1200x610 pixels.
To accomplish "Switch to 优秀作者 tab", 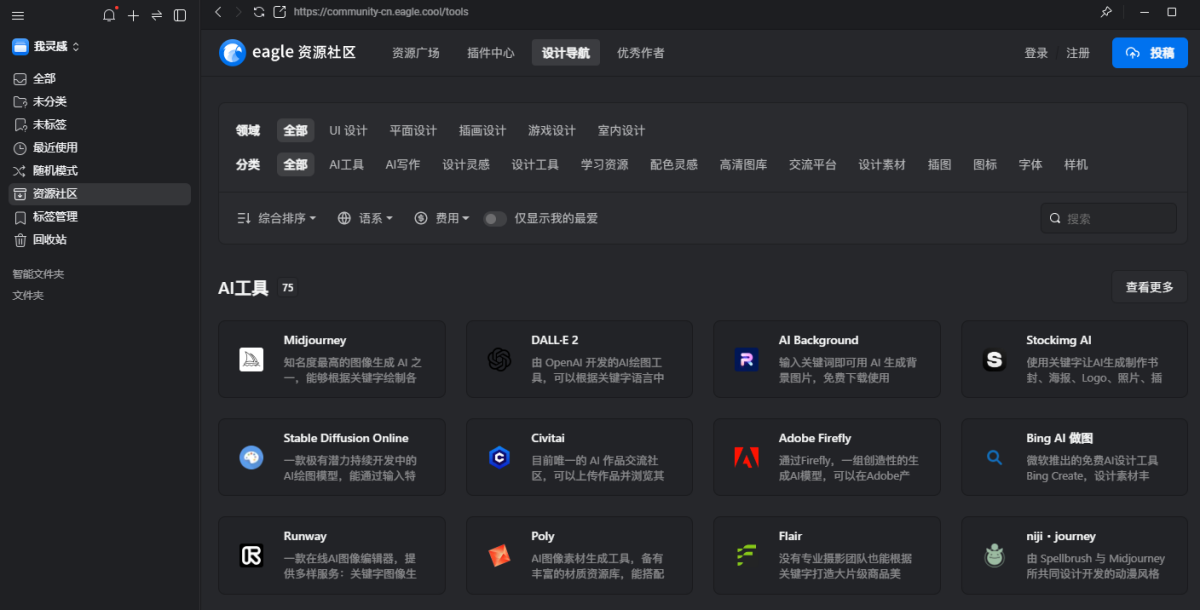I will click(641, 53).
